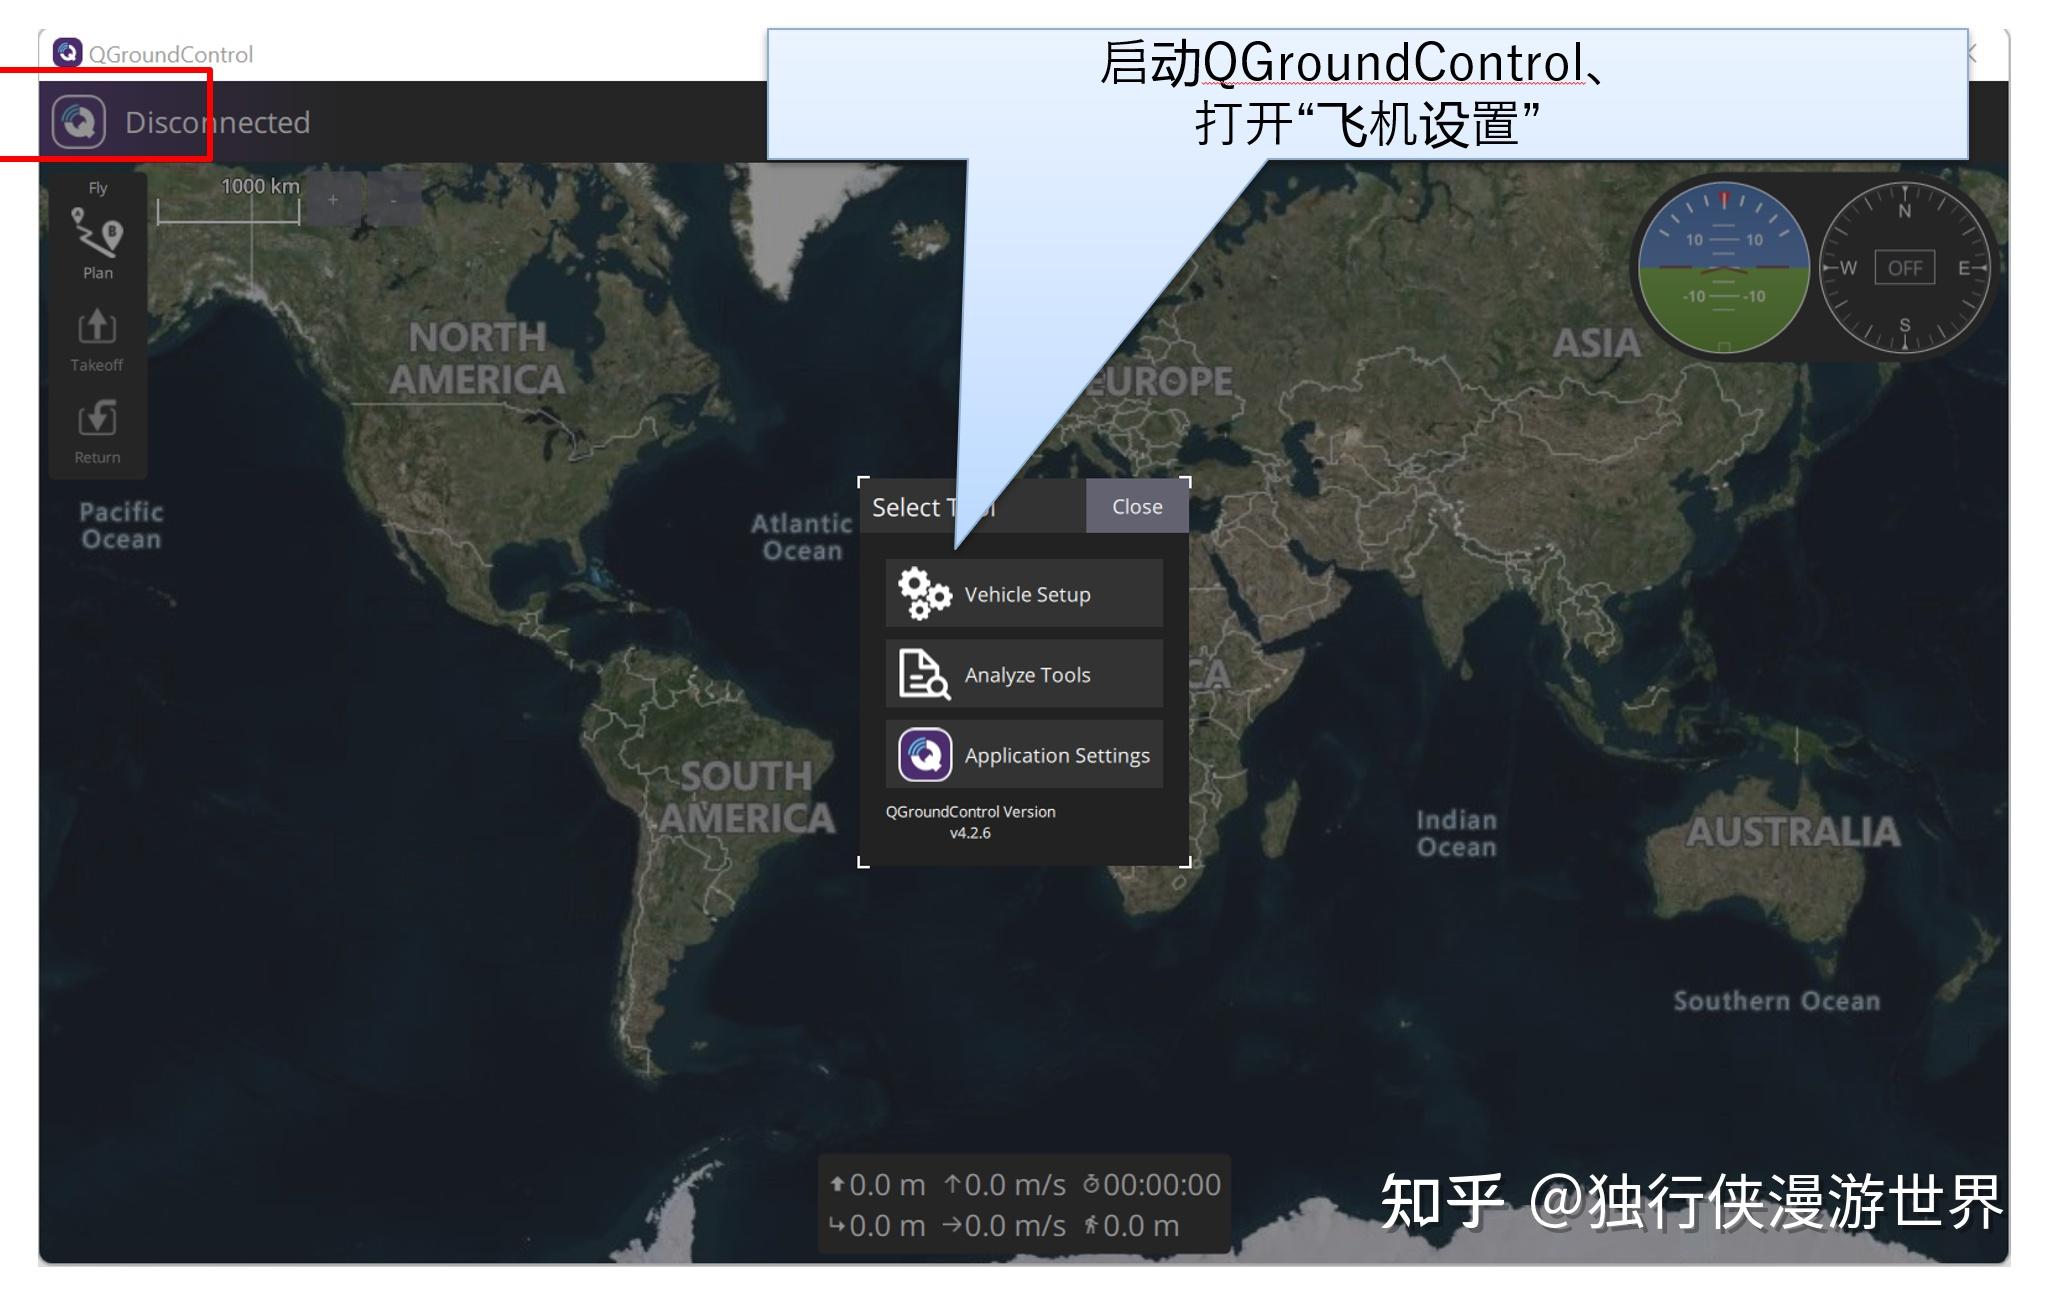Zoom in the map with the plus button
The height and width of the screenshot is (1290, 2061).
click(x=333, y=199)
